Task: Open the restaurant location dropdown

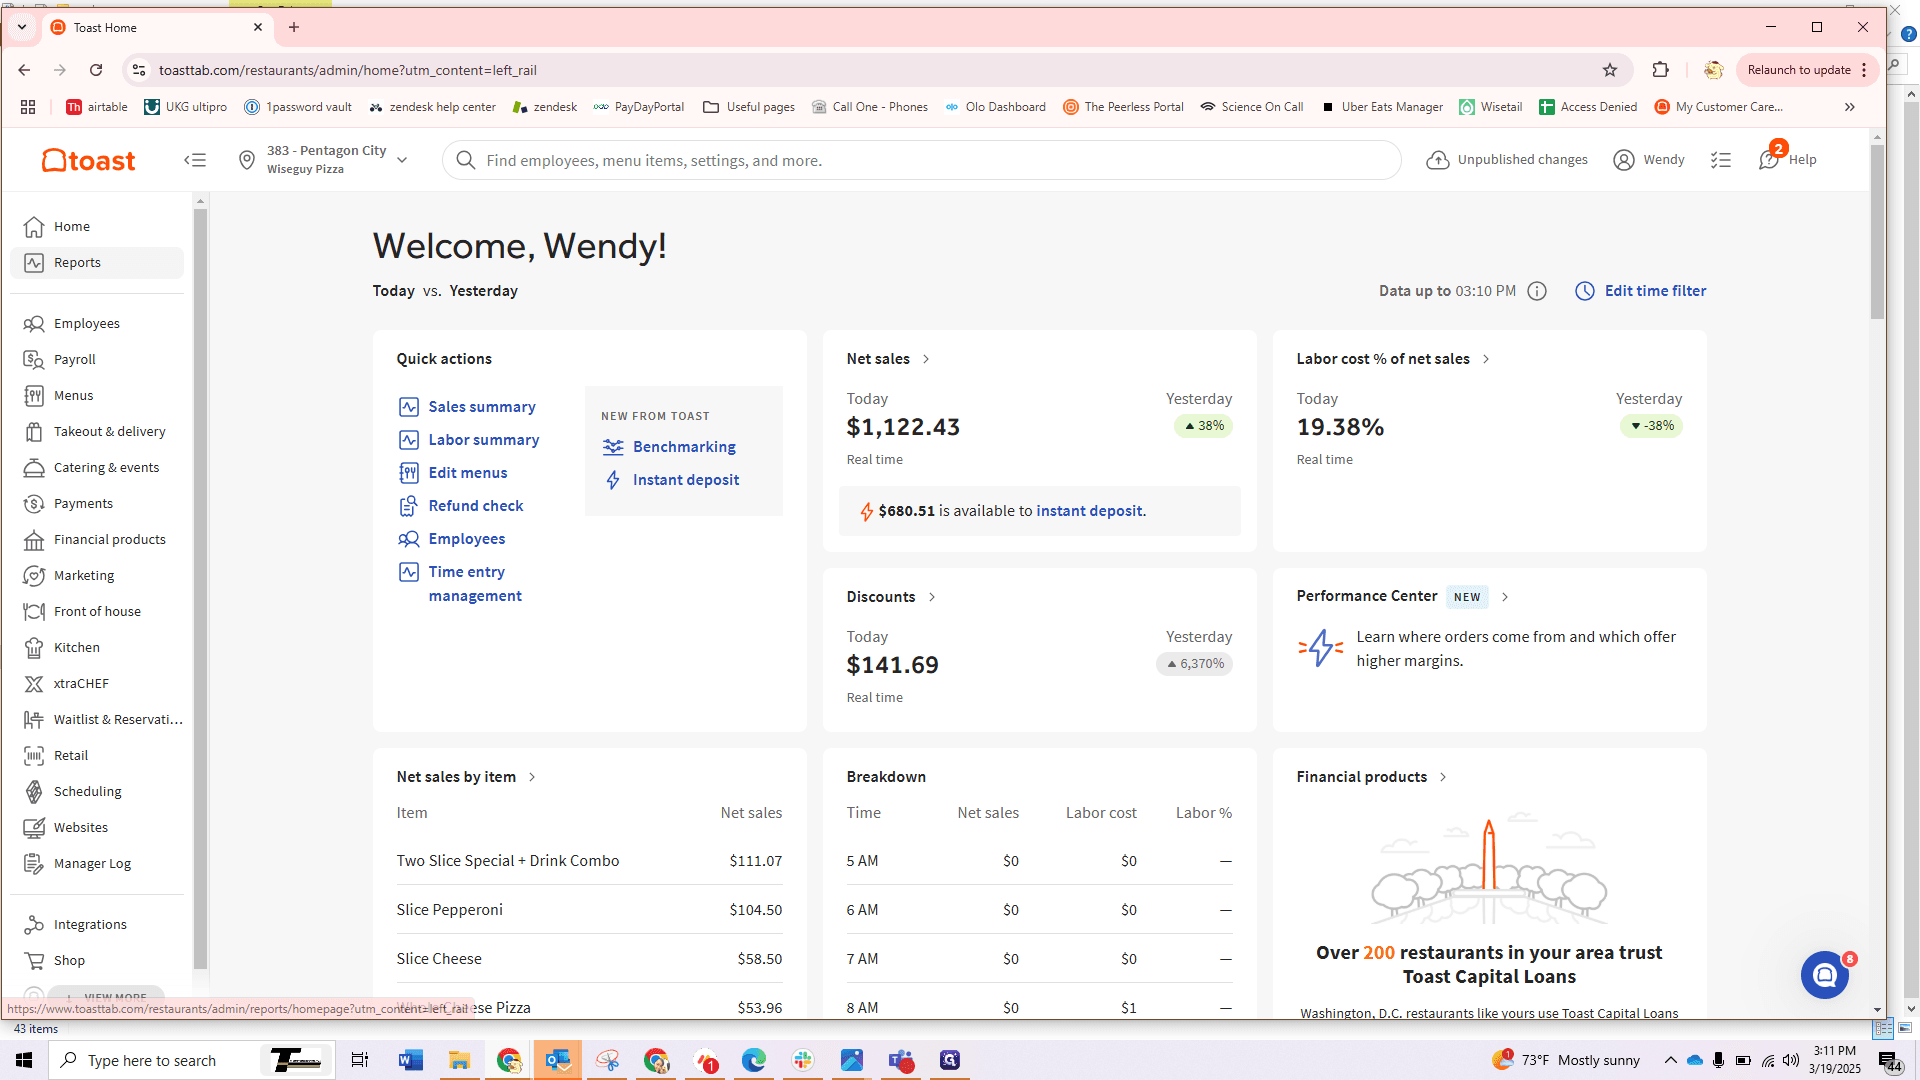Action: [x=323, y=160]
